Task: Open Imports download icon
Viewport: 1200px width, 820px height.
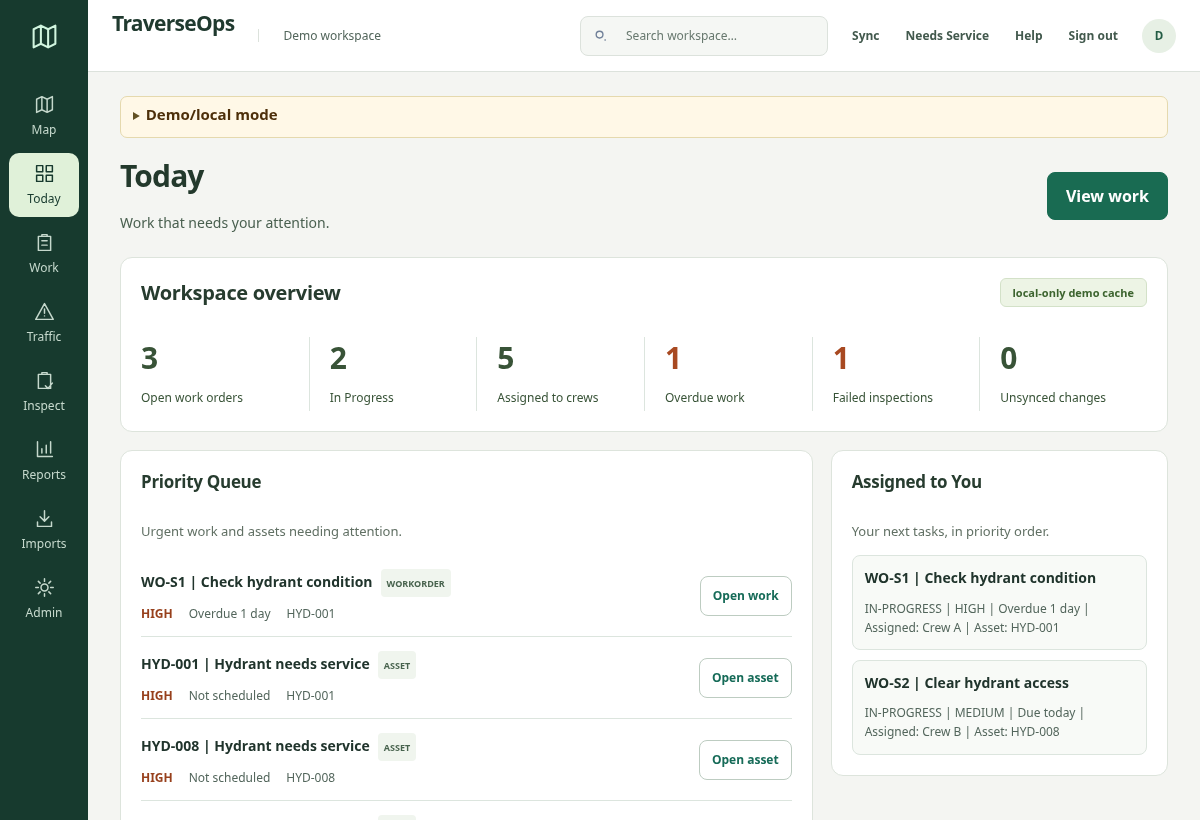Action: 44,518
